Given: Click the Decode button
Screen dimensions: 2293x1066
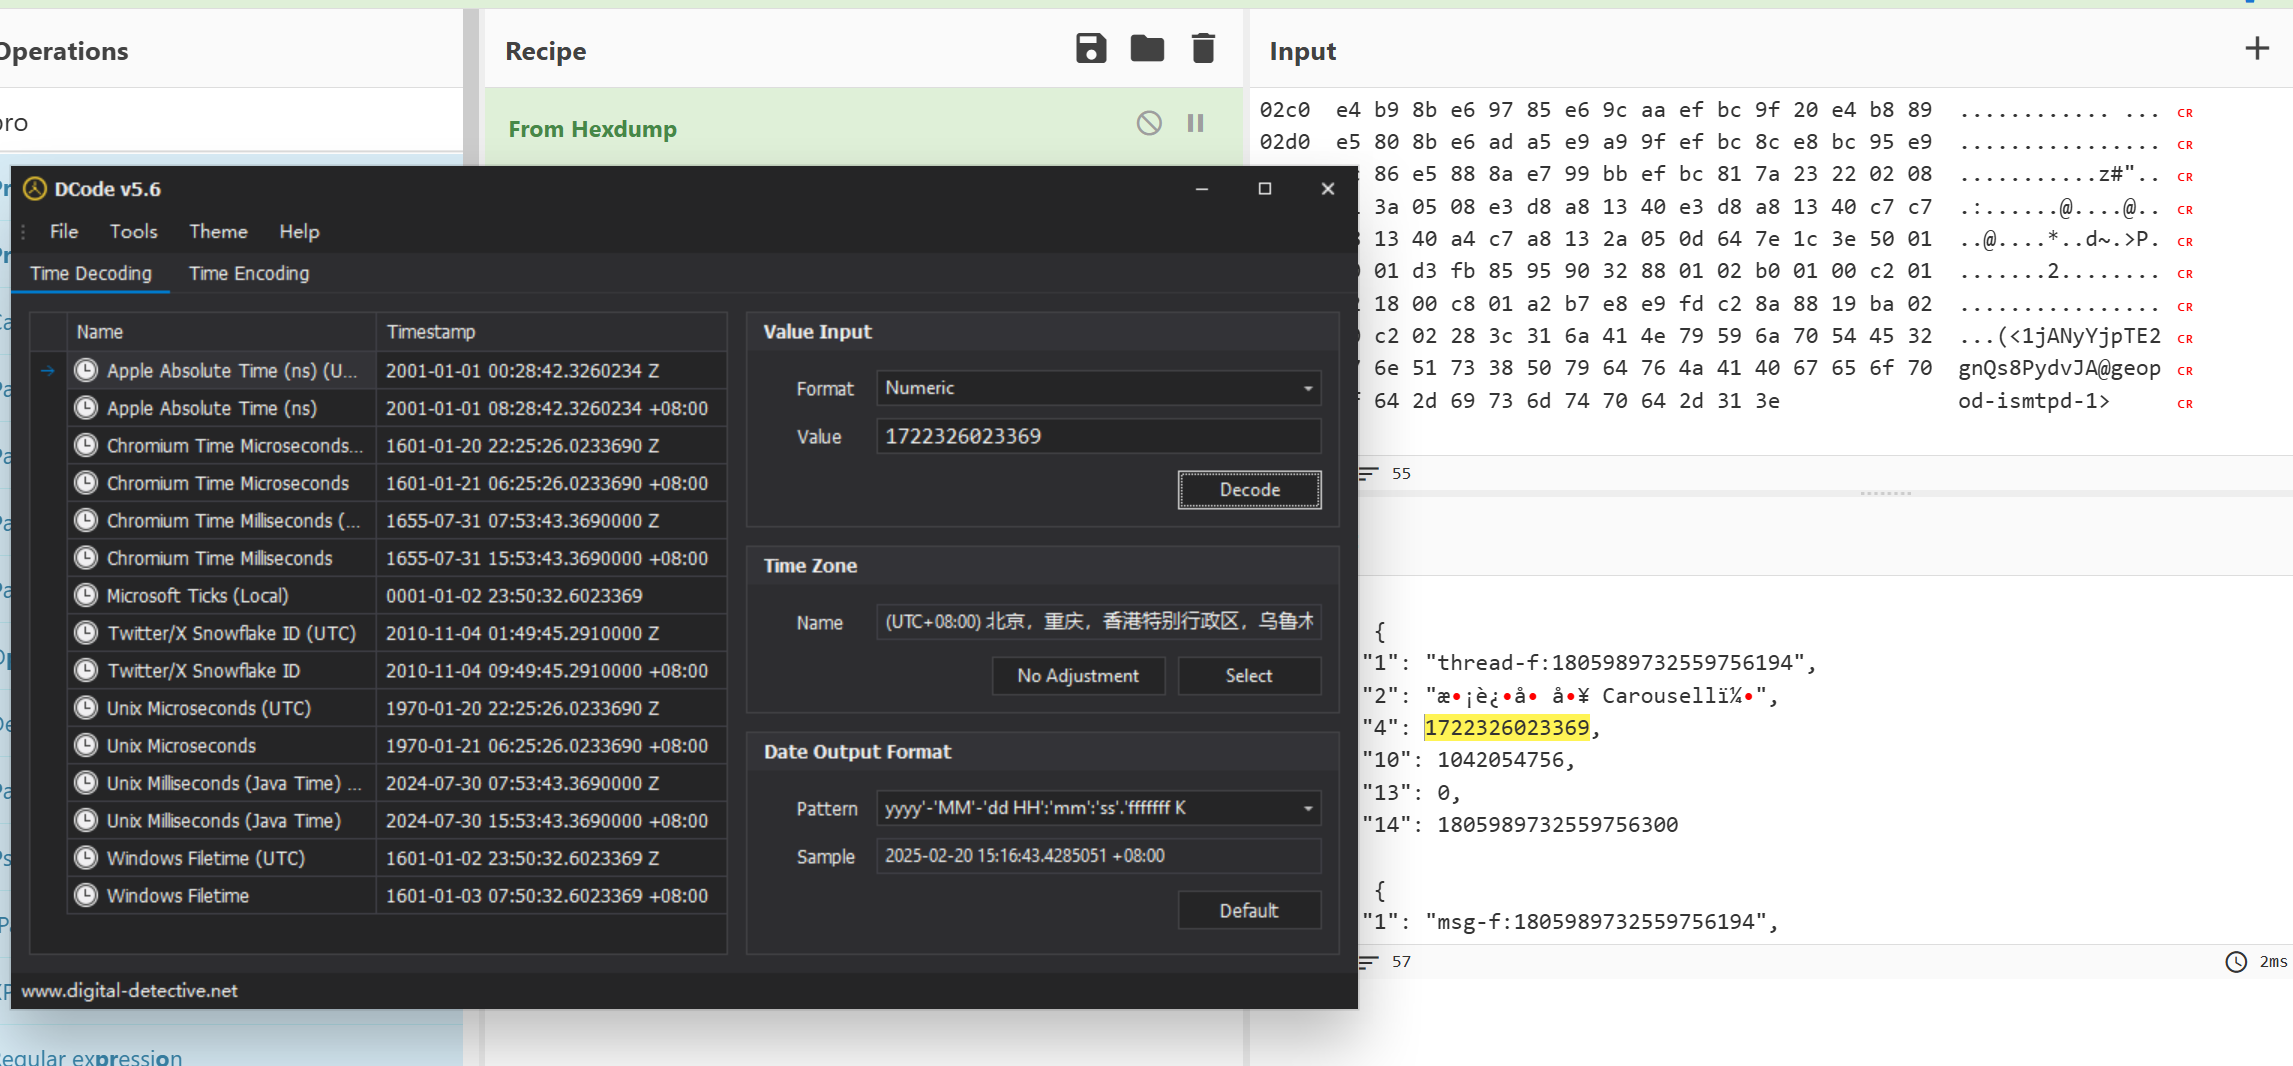Looking at the screenshot, I should tap(1249, 490).
